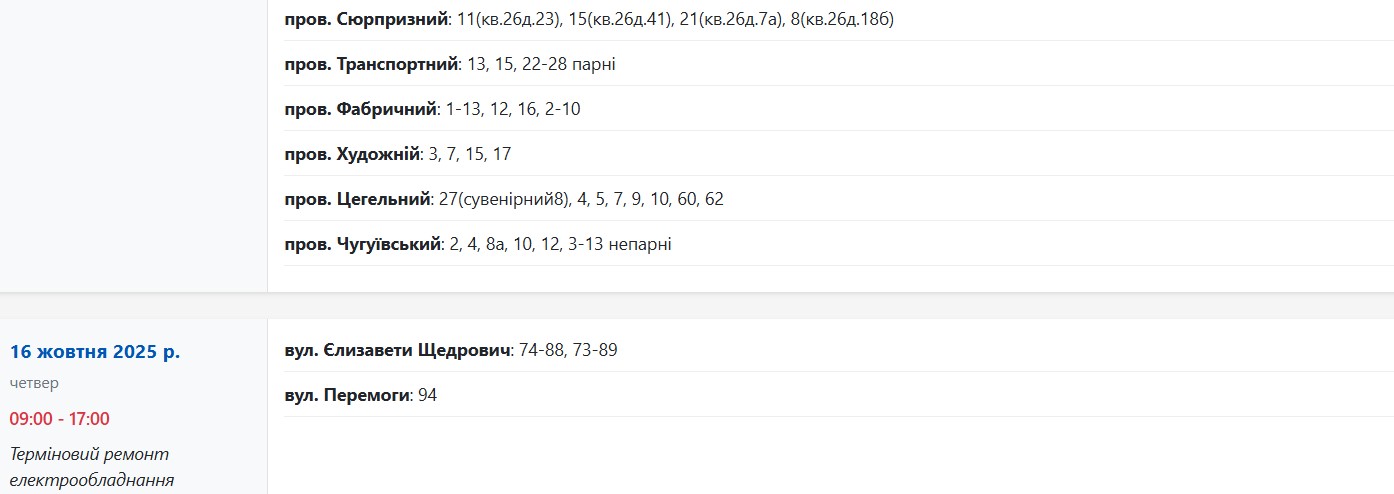Screen dimensions: 1394x494
Task: Click the 'вул. Єлизавети Щедрович' street name
Action: pyautogui.click(x=398, y=350)
